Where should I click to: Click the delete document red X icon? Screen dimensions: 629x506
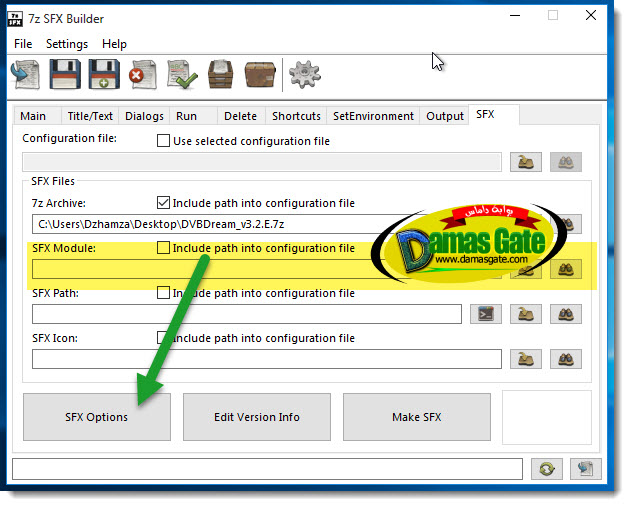pyautogui.click(x=143, y=75)
